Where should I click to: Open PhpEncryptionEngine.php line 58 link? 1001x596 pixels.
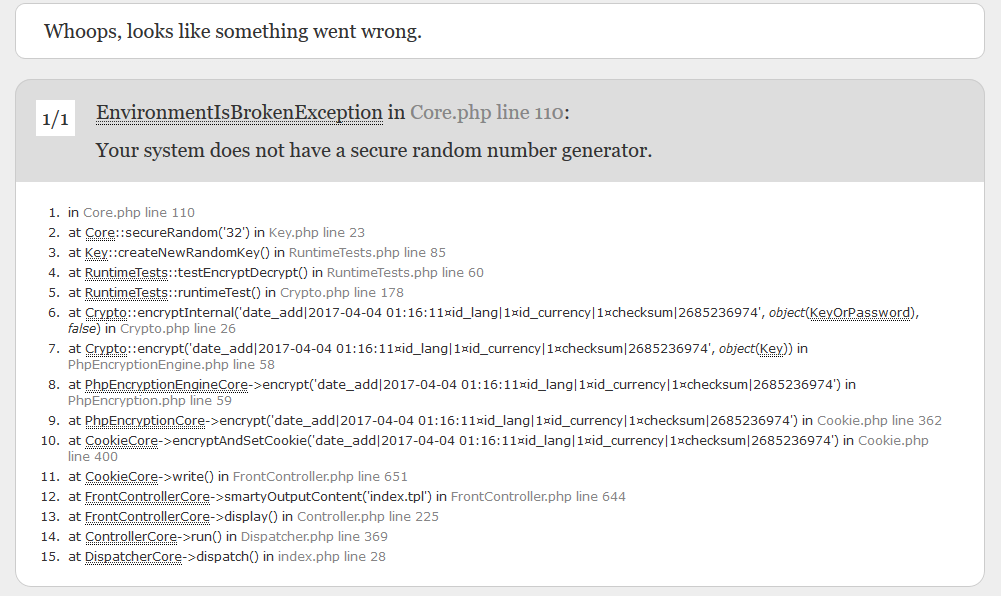coord(171,364)
